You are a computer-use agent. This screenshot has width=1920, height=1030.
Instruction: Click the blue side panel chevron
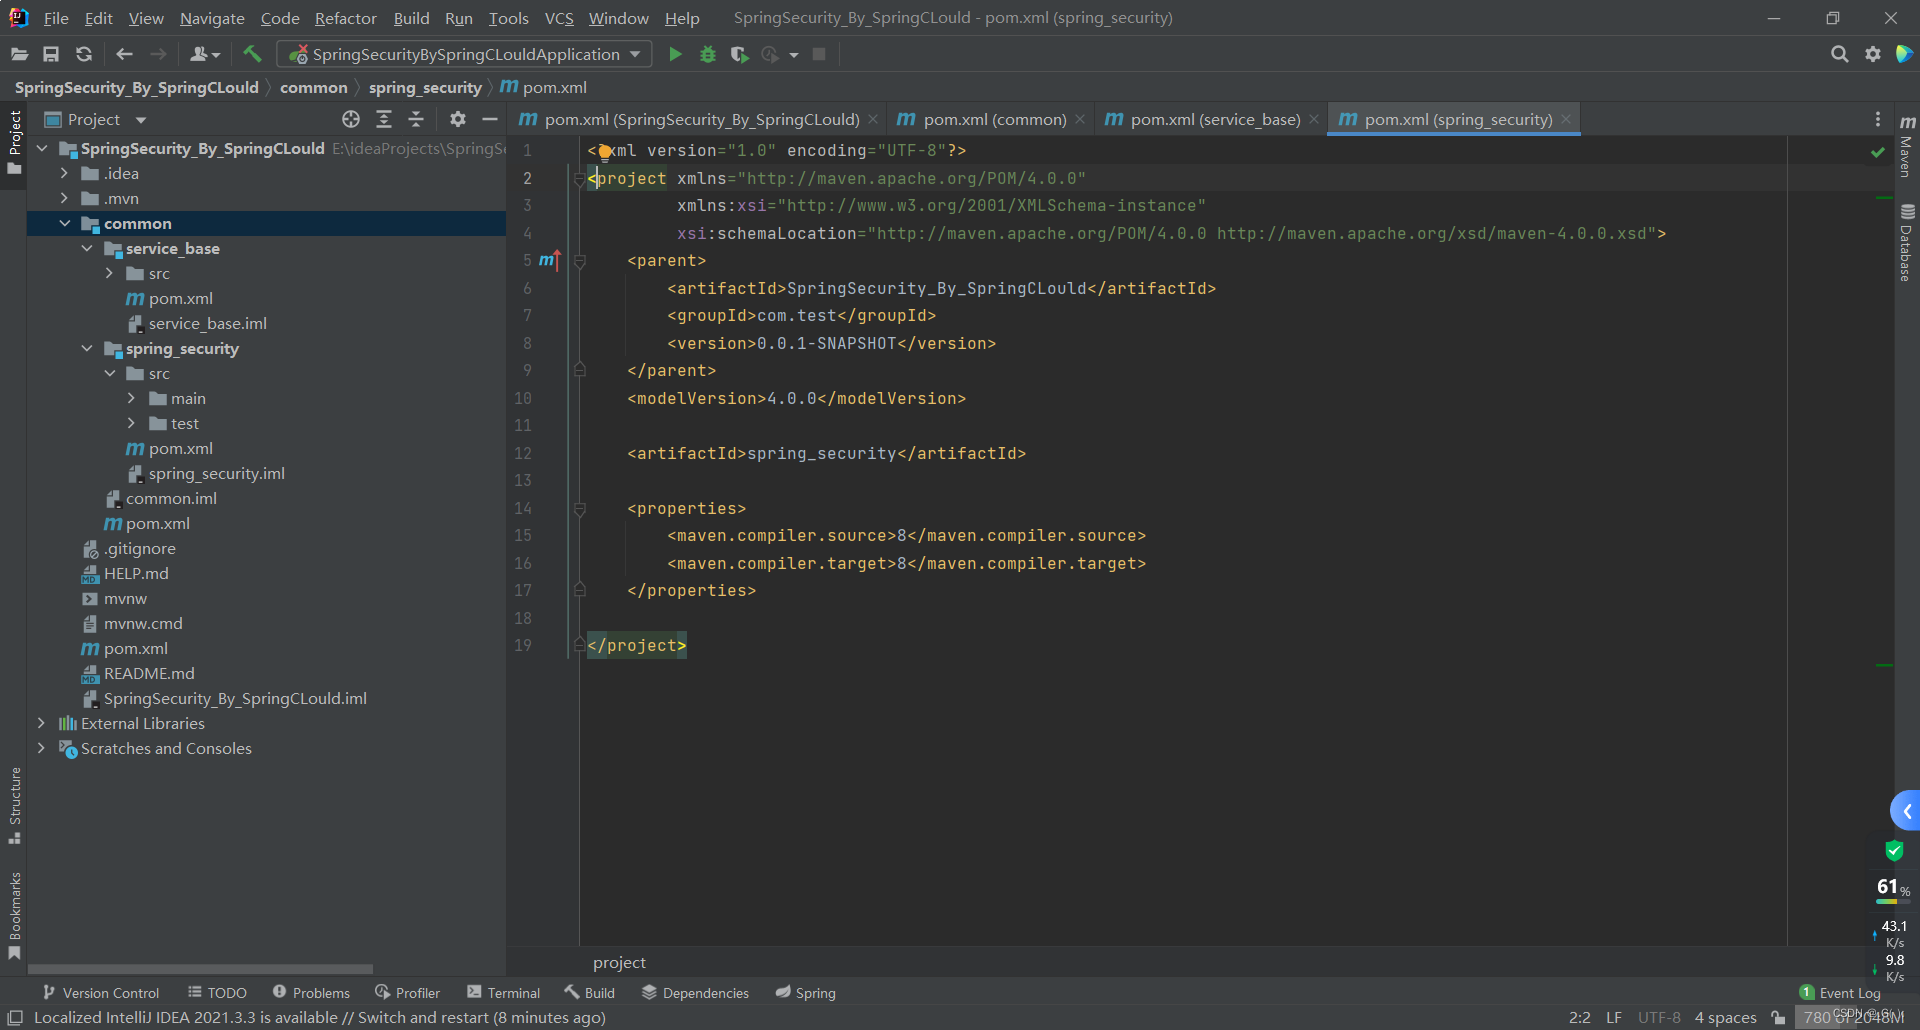1906,811
